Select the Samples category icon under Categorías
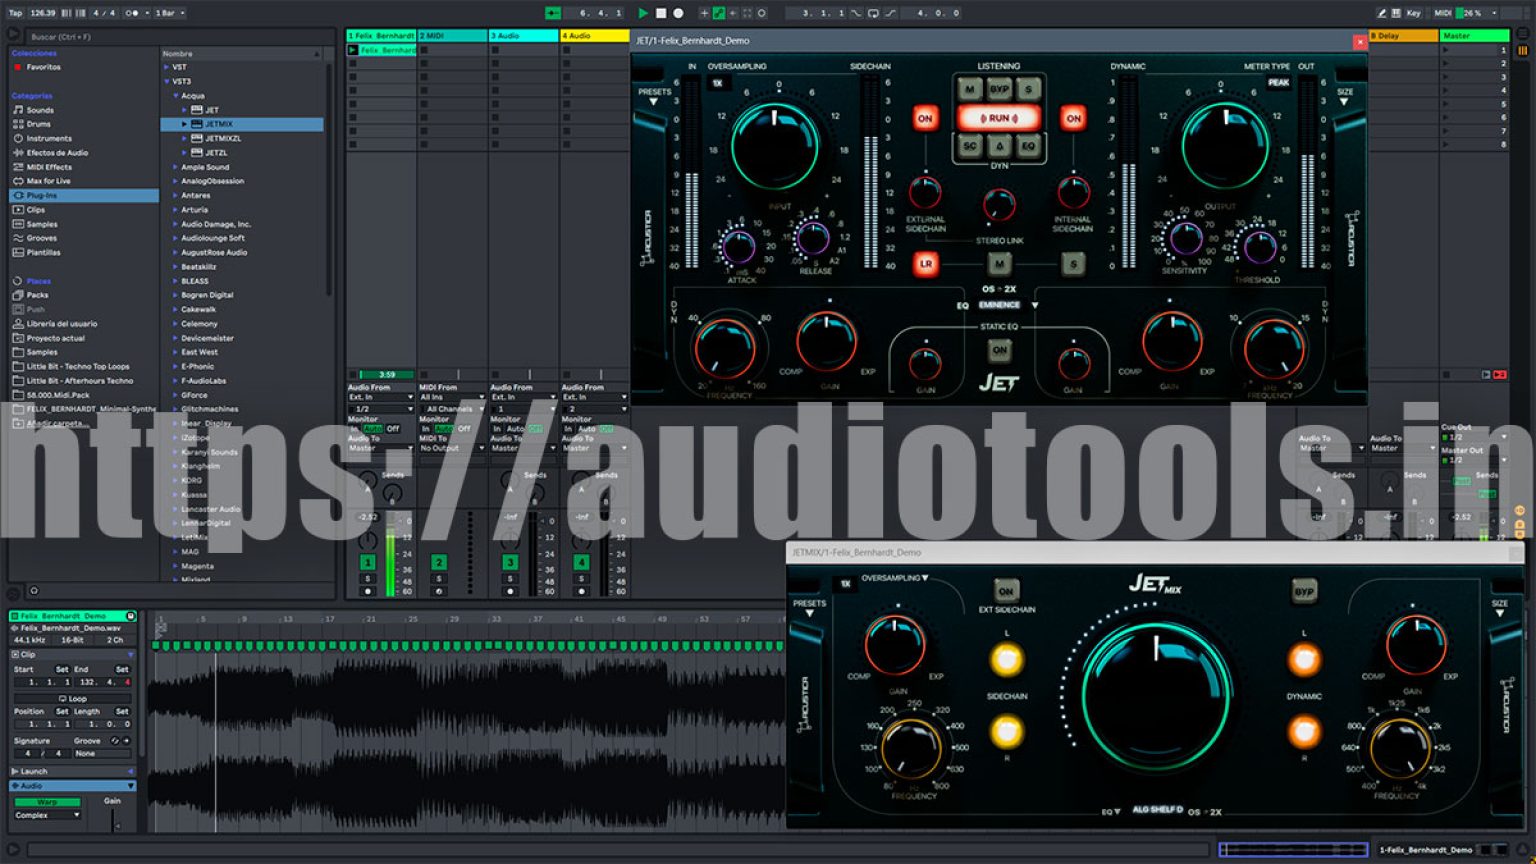Screen dimensions: 1536x864 tap(18, 224)
